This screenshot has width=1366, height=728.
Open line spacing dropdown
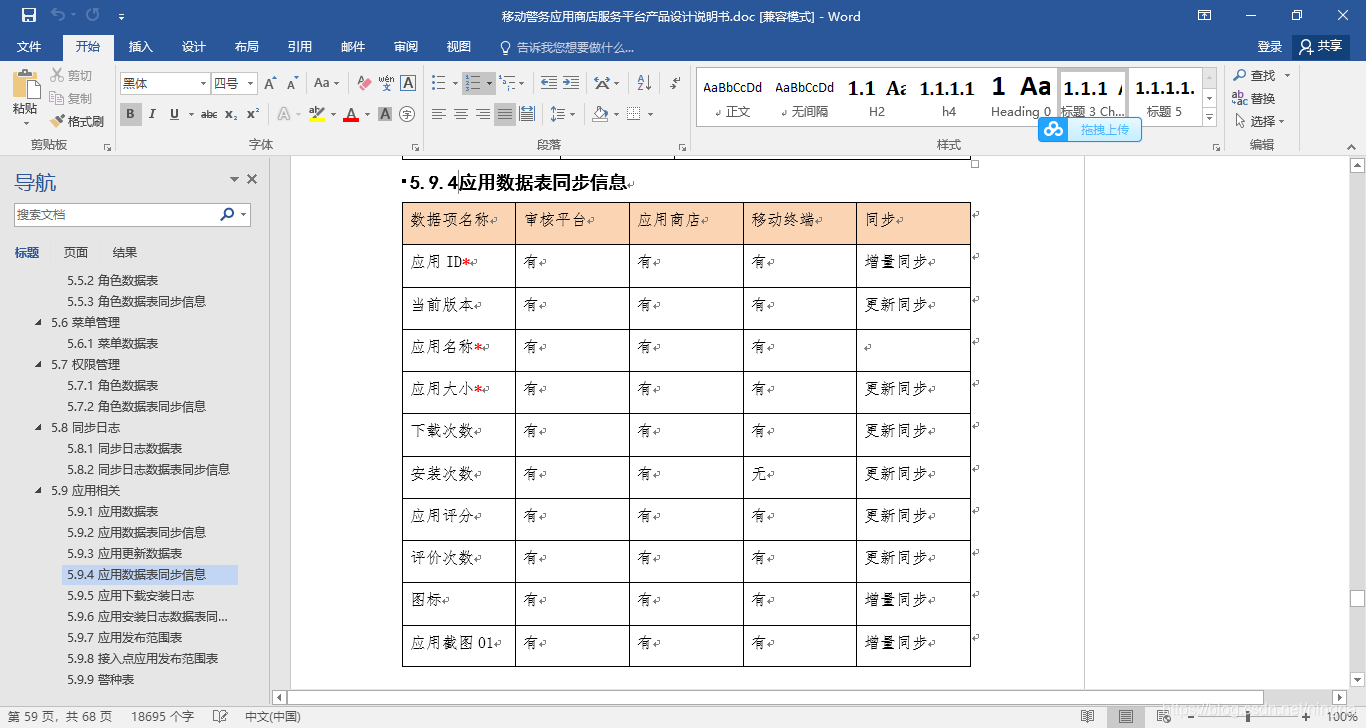563,114
